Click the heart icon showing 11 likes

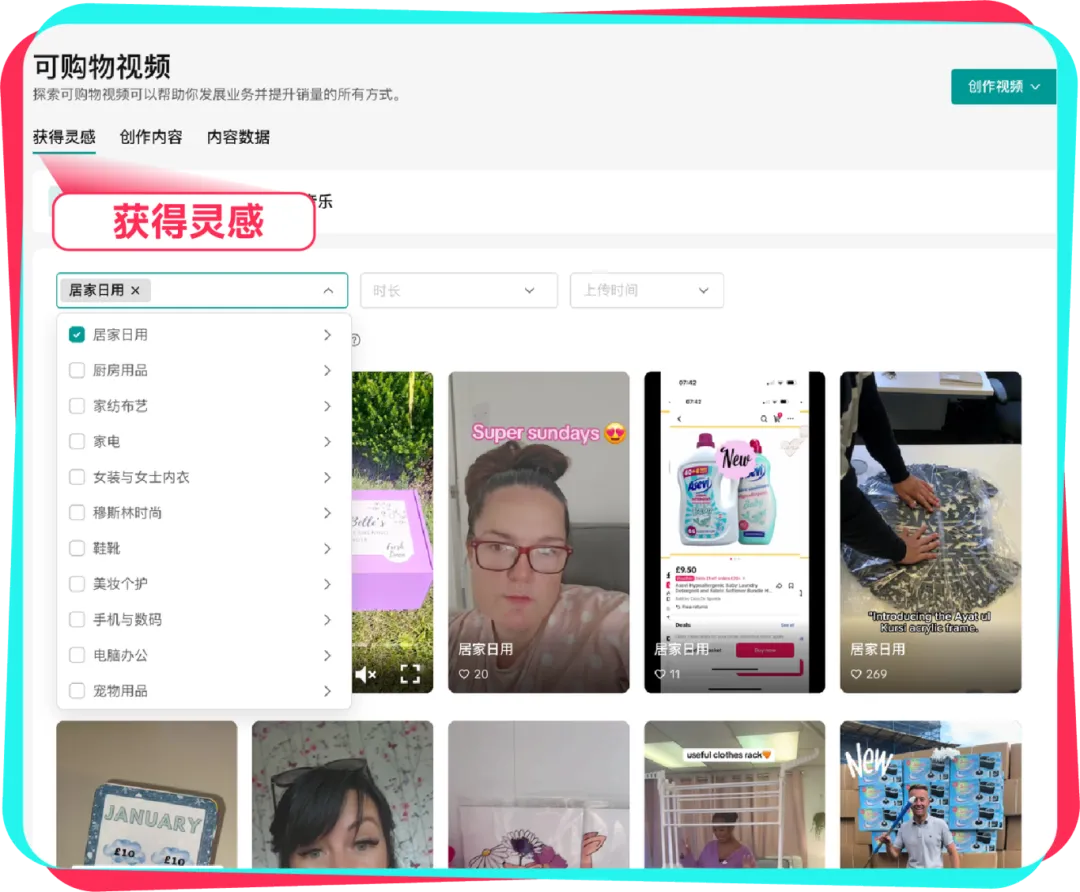point(658,674)
